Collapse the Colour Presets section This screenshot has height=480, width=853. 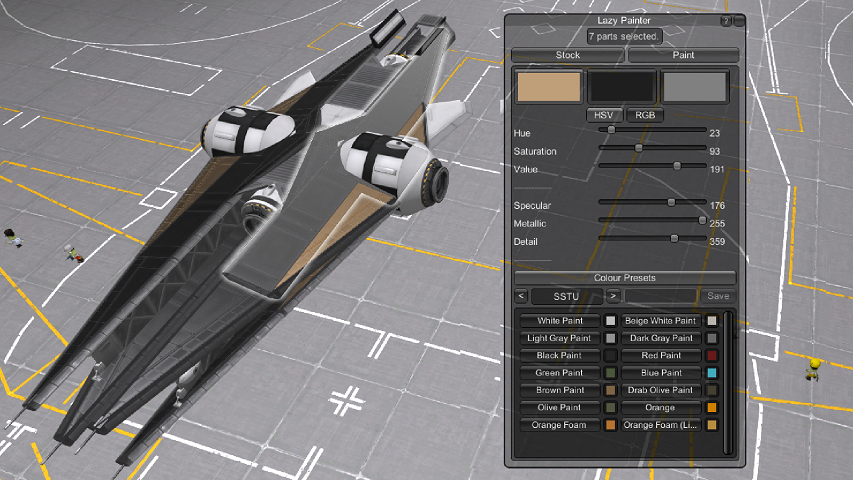click(x=625, y=278)
